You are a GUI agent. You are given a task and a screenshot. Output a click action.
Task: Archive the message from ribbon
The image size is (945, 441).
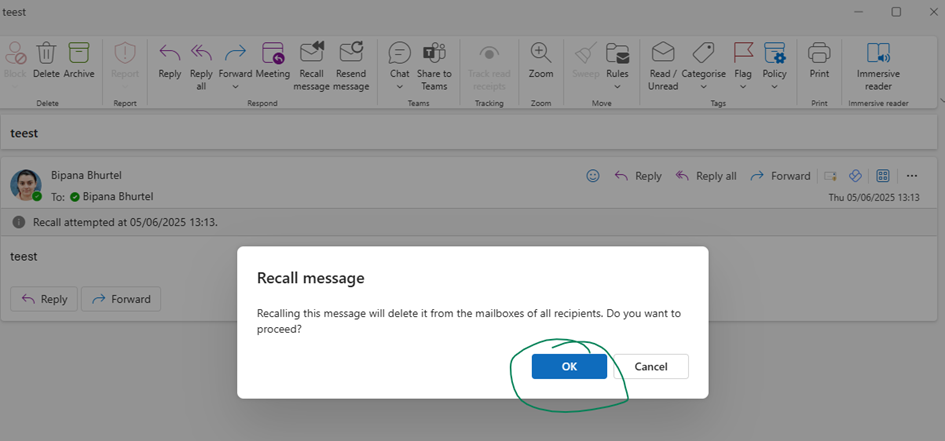[79, 53]
